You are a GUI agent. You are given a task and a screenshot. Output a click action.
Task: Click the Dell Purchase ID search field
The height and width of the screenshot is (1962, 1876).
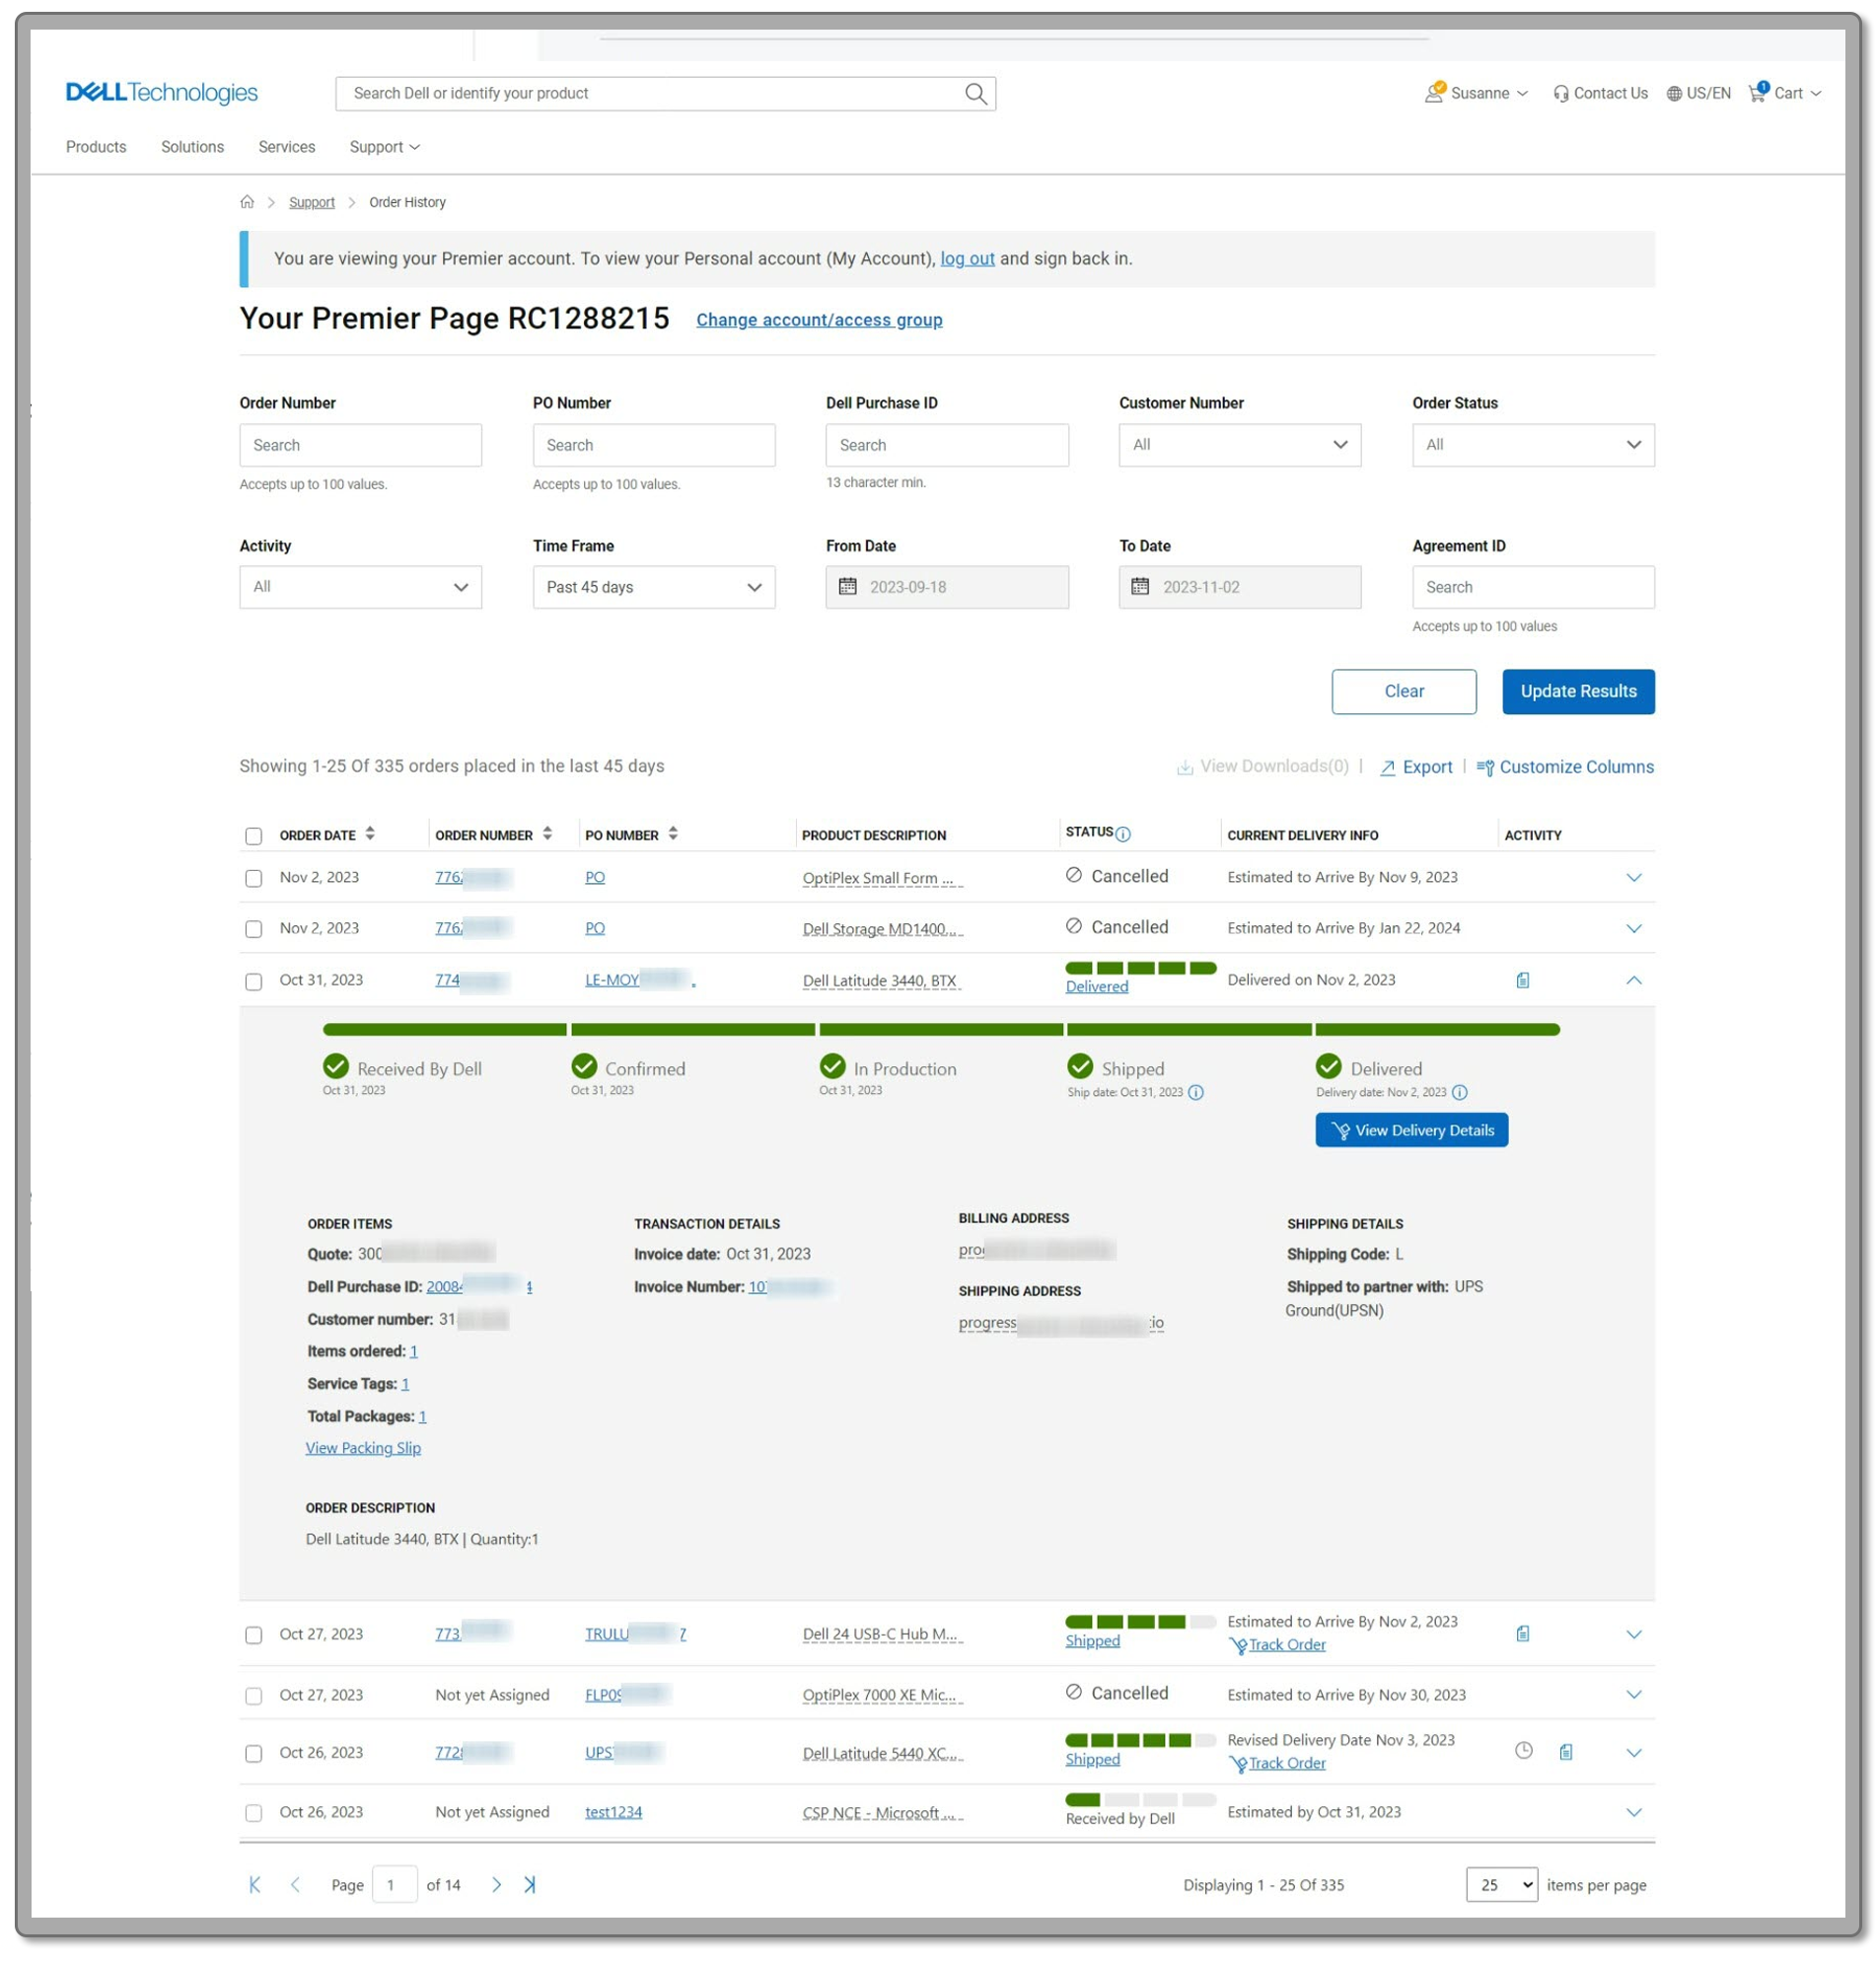[947, 445]
